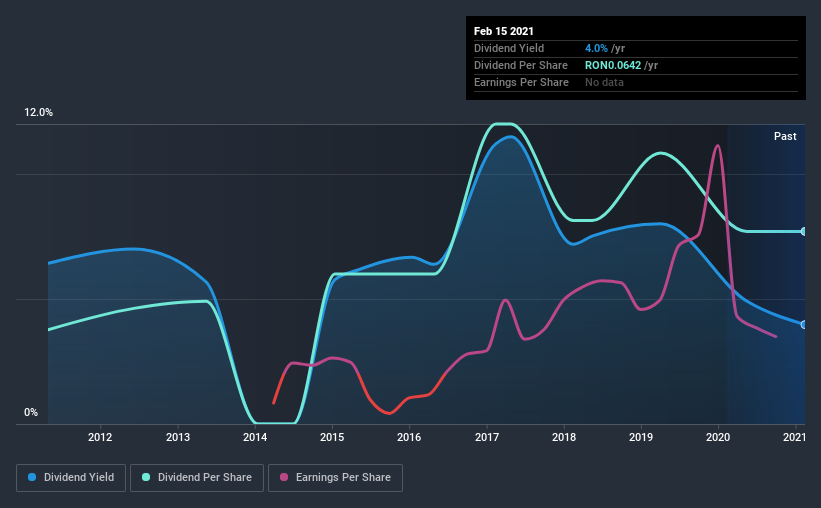Click the 2021 x-axis label

794,437
